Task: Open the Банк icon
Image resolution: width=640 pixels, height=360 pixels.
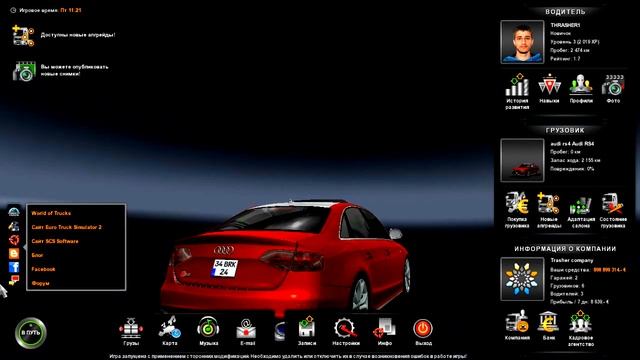Action: click(x=549, y=322)
